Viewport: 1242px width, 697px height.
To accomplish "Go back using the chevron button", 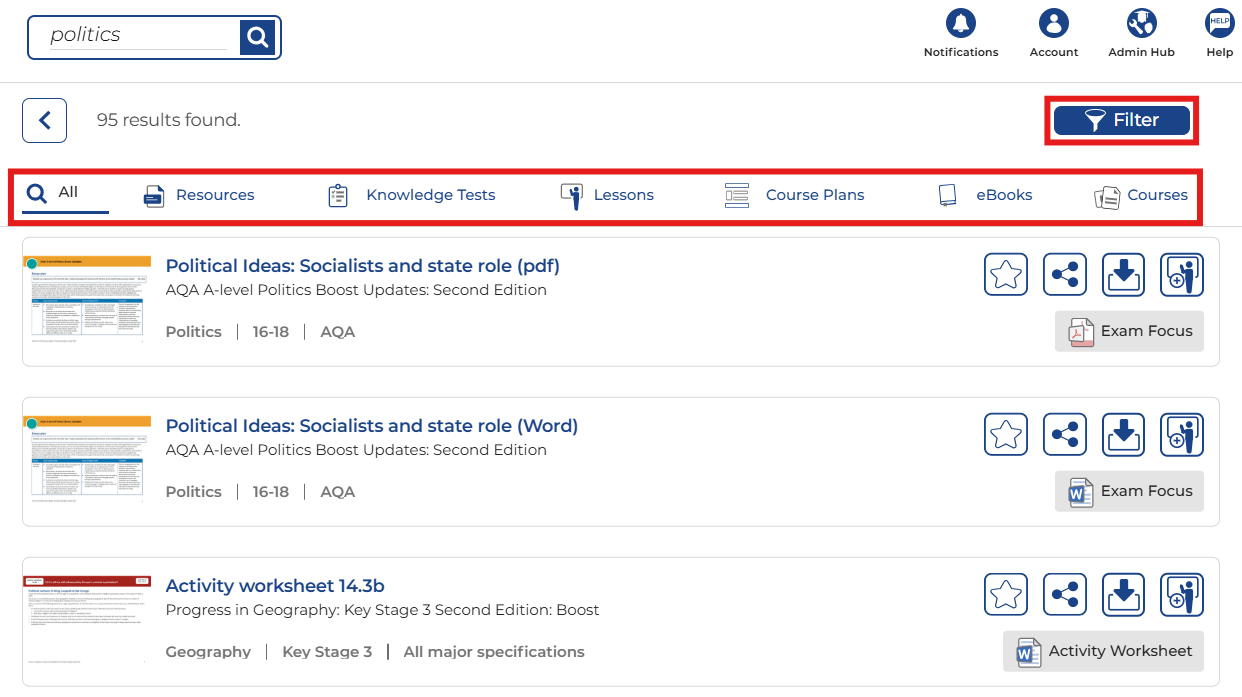I will coord(44,120).
